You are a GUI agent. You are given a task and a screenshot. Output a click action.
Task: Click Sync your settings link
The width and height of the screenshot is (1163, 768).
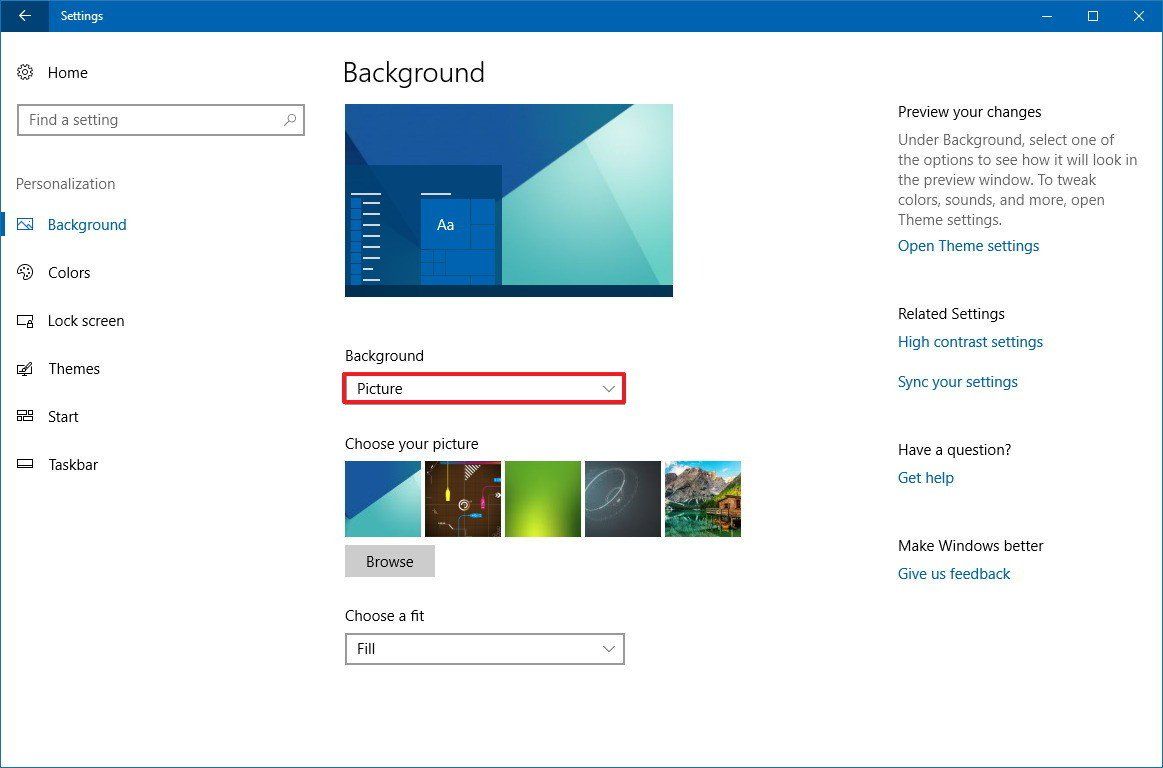[957, 381]
